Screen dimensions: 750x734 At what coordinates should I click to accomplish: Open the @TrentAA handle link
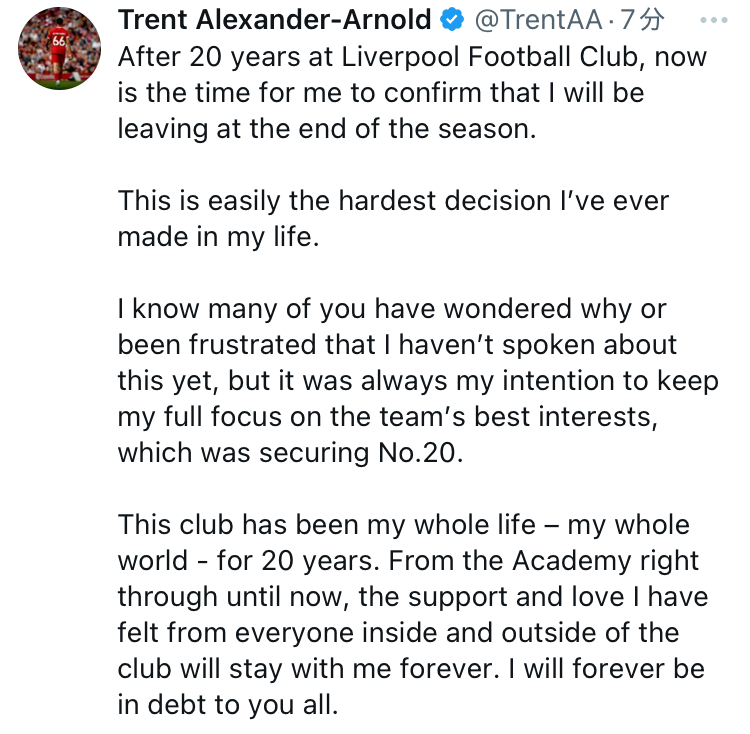pos(540,20)
